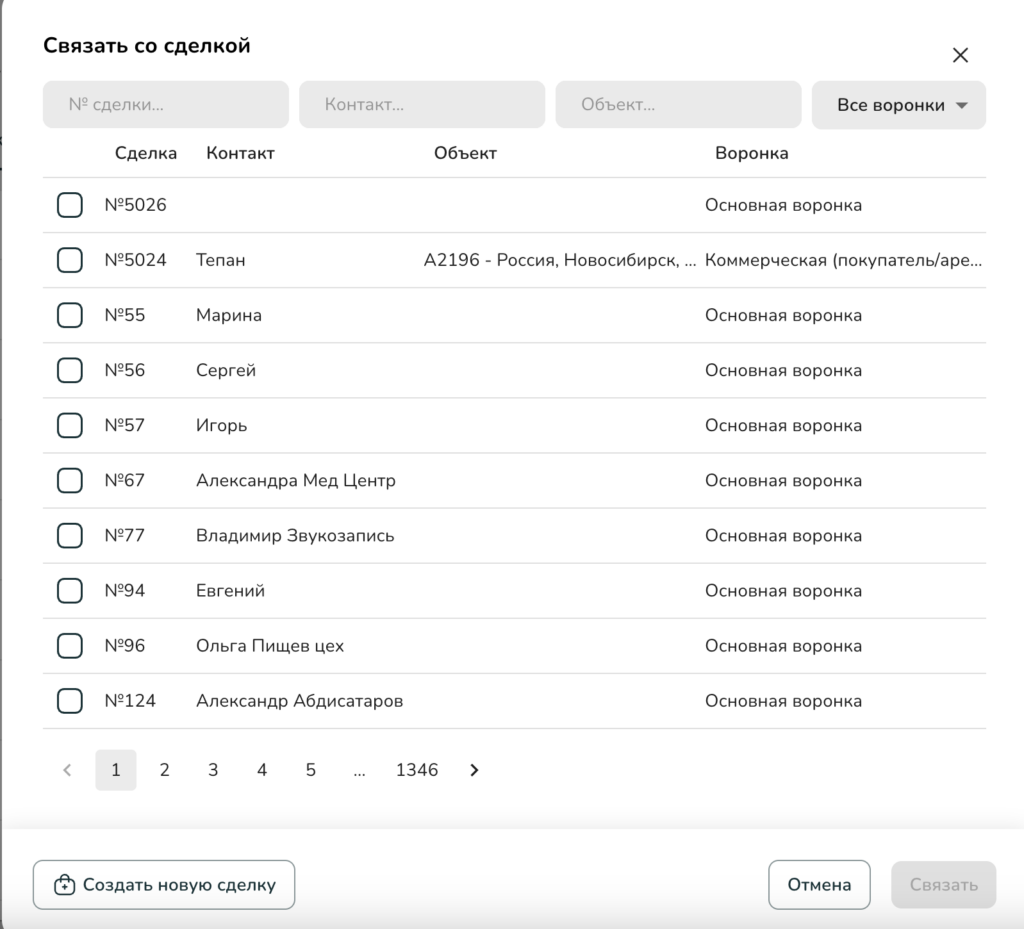Jump to last page 1346
The image size is (1024, 929).
tap(417, 770)
